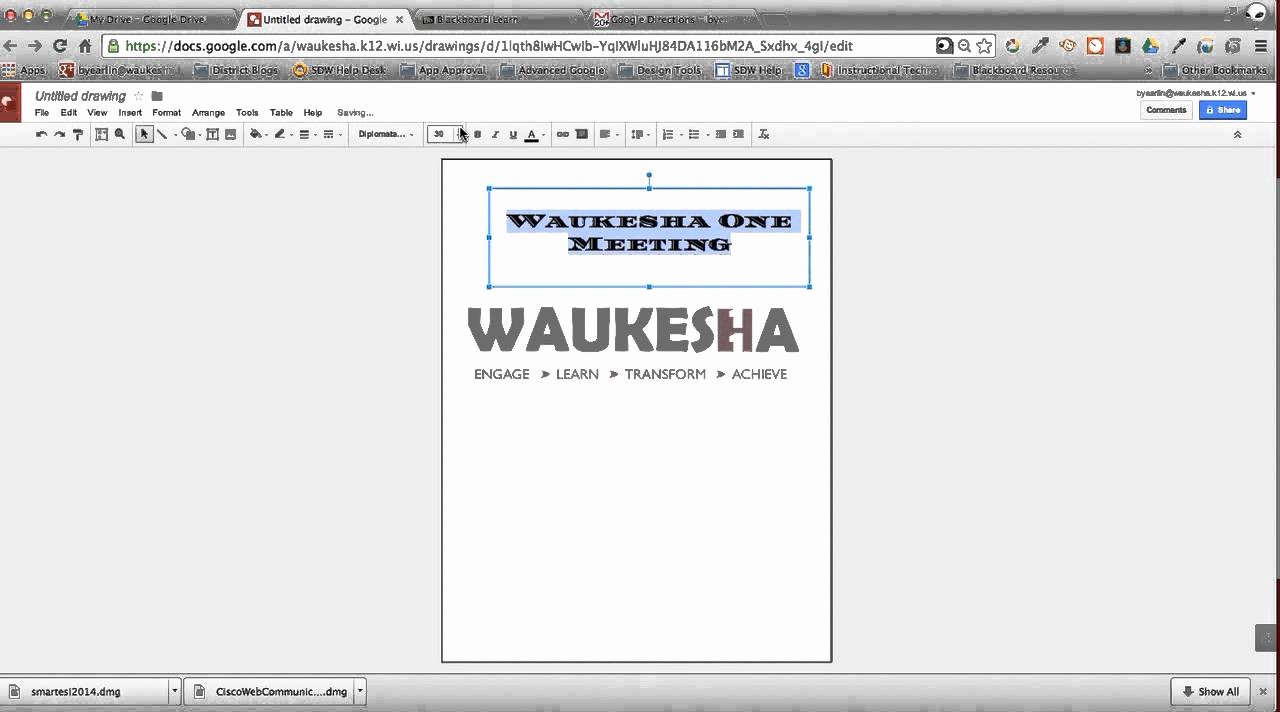Image resolution: width=1280 pixels, height=712 pixels.
Task: Open the Table menu
Action: (281, 113)
